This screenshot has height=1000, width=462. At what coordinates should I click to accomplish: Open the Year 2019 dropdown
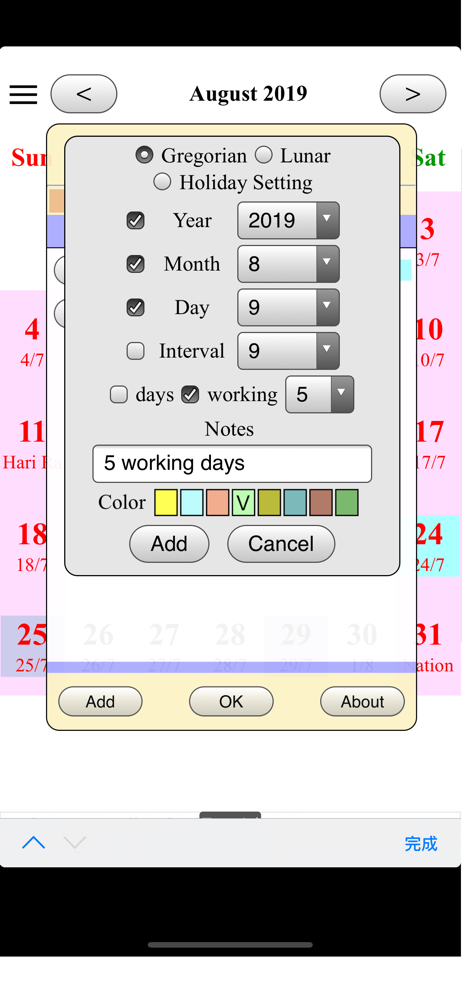click(288, 221)
